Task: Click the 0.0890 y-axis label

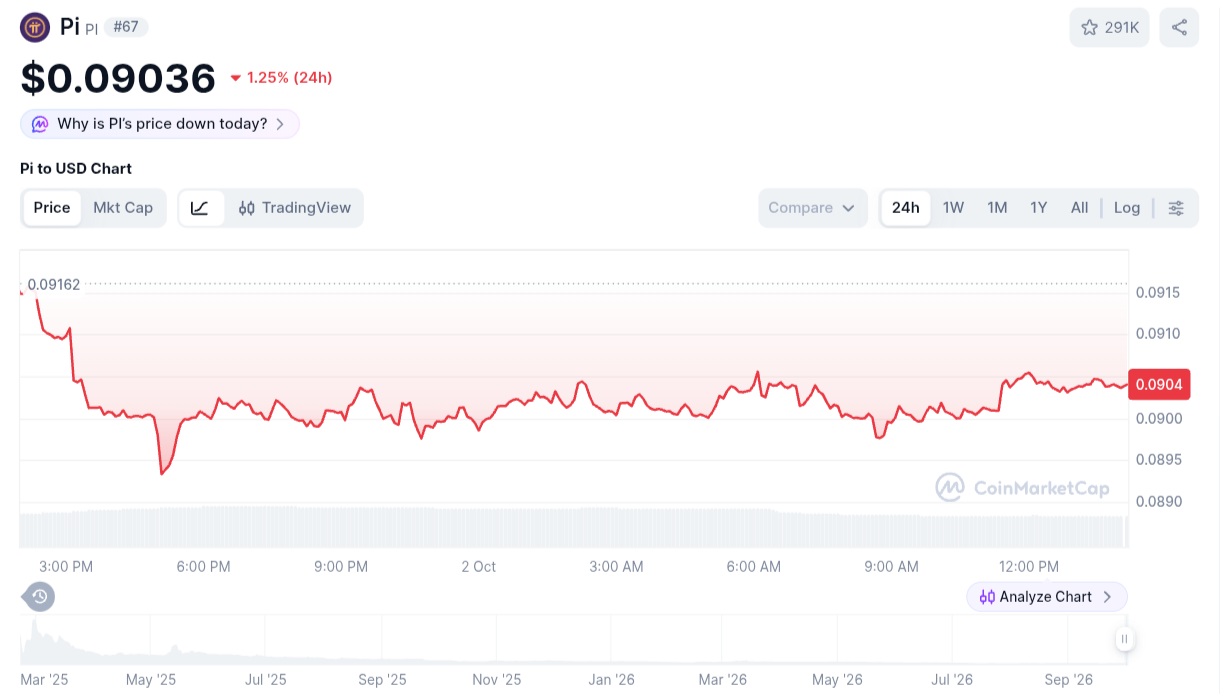Action: point(1158,502)
